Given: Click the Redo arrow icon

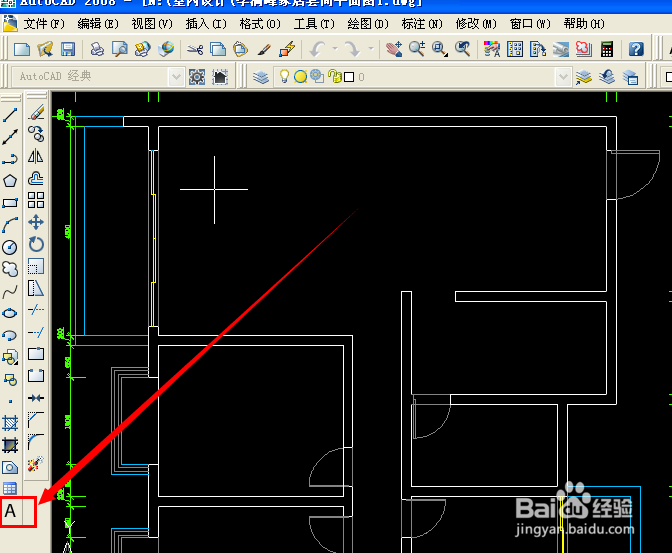Looking at the screenshot, I should (x=353, y=49).
